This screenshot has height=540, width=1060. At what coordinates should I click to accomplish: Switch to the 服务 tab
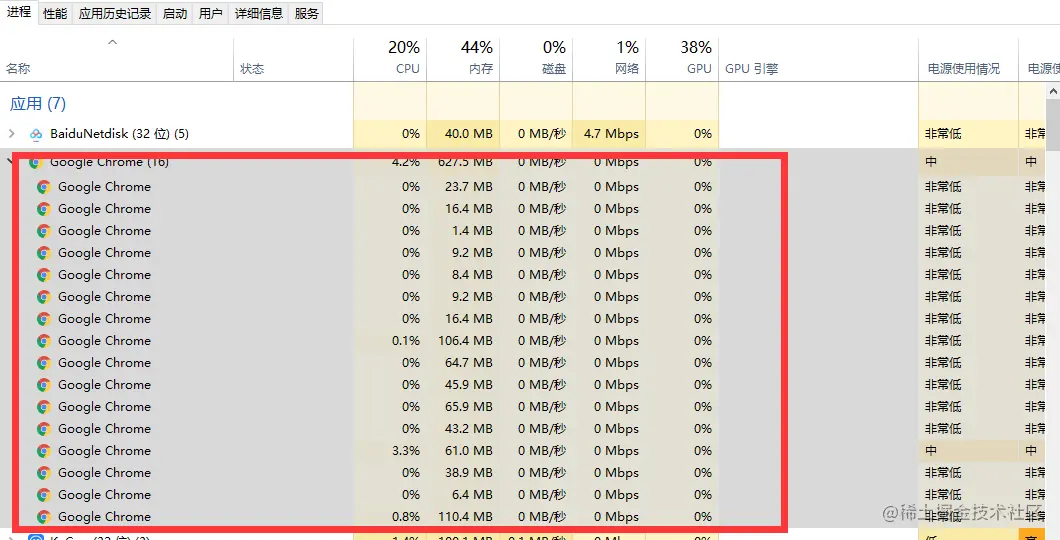pyautogui.click(x=306, y=14)
